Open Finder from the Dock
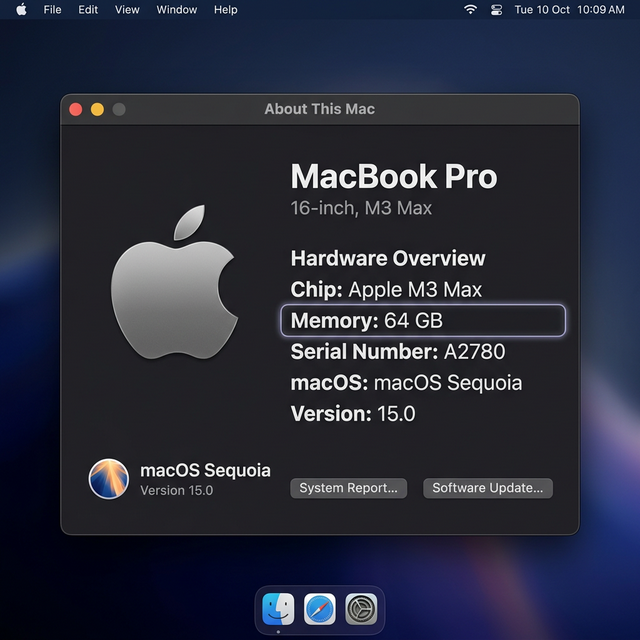The height and width of the screenshot is (640, 640). coord(278,609)
